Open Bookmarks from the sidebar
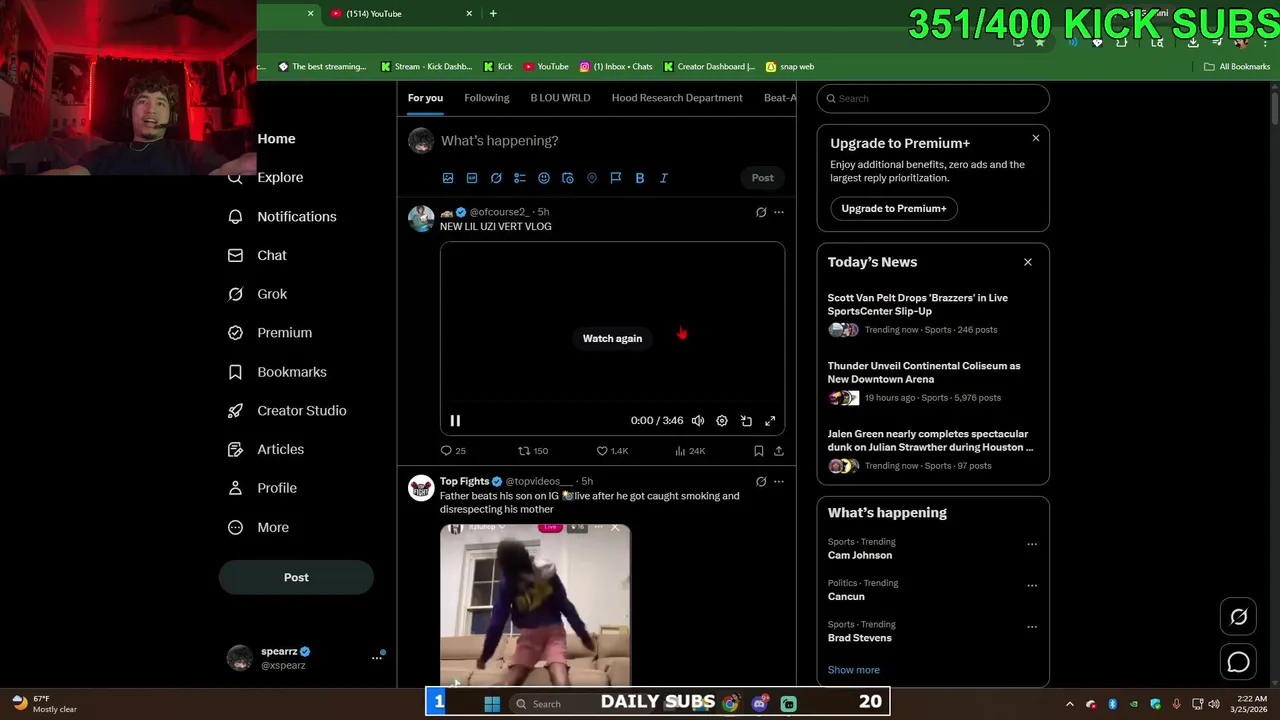The width and height of the screenshot is (1280, 720). tap(277, 371)
